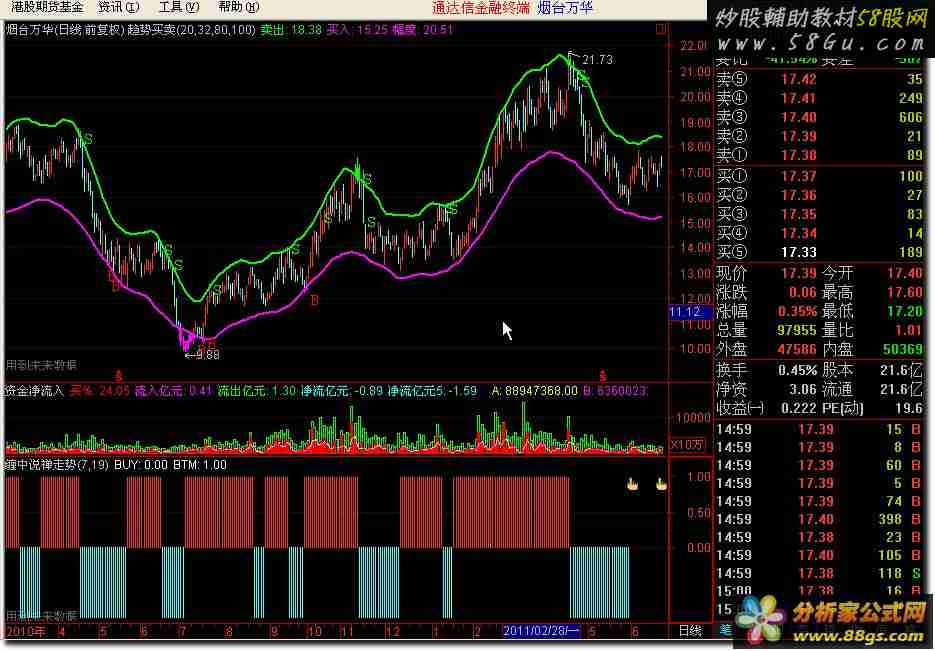Select the 卖① 17.38 ask row
This screenshot has height=651, width=935.
click(x=819, y=155)
